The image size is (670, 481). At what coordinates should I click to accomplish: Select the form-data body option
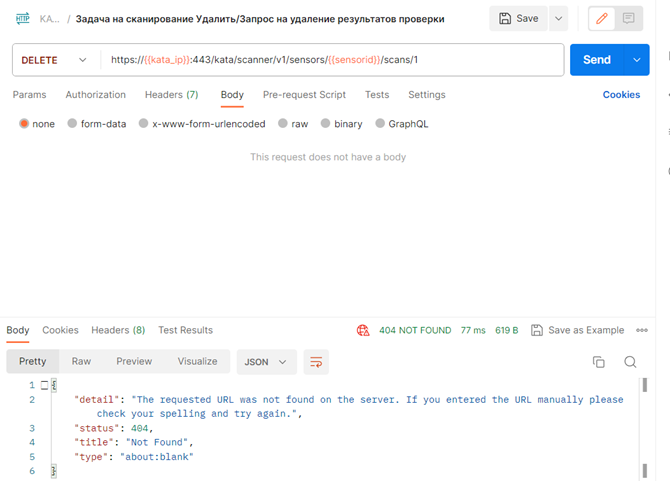click(97, 124)
